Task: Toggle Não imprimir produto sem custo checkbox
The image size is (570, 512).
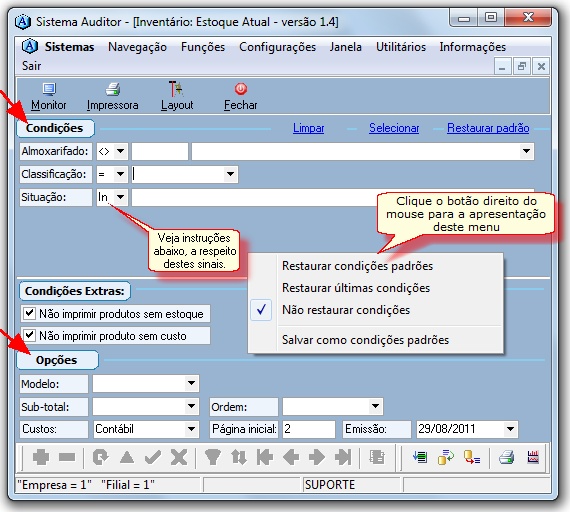Action: point(29,335)
